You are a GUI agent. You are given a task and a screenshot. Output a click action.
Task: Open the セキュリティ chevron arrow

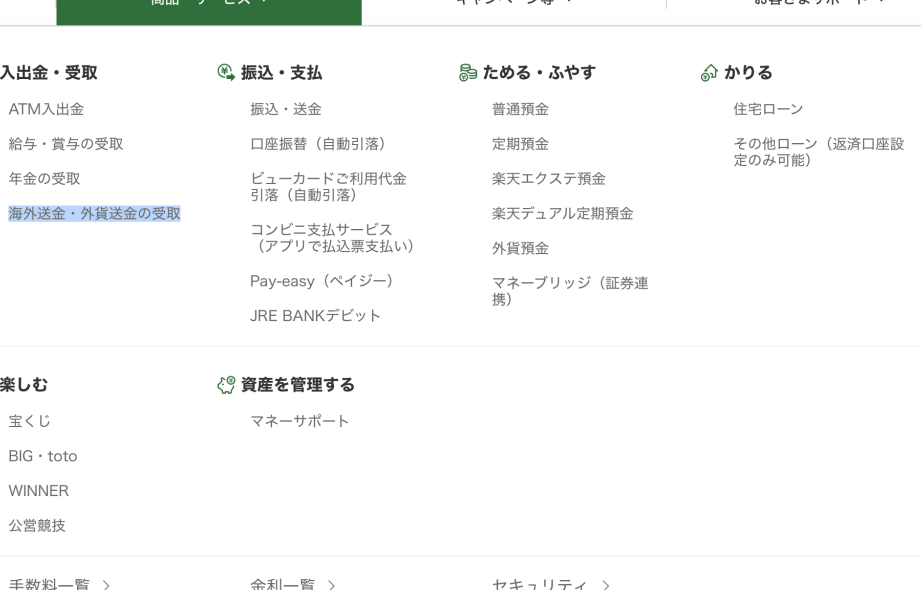(605, 585)
